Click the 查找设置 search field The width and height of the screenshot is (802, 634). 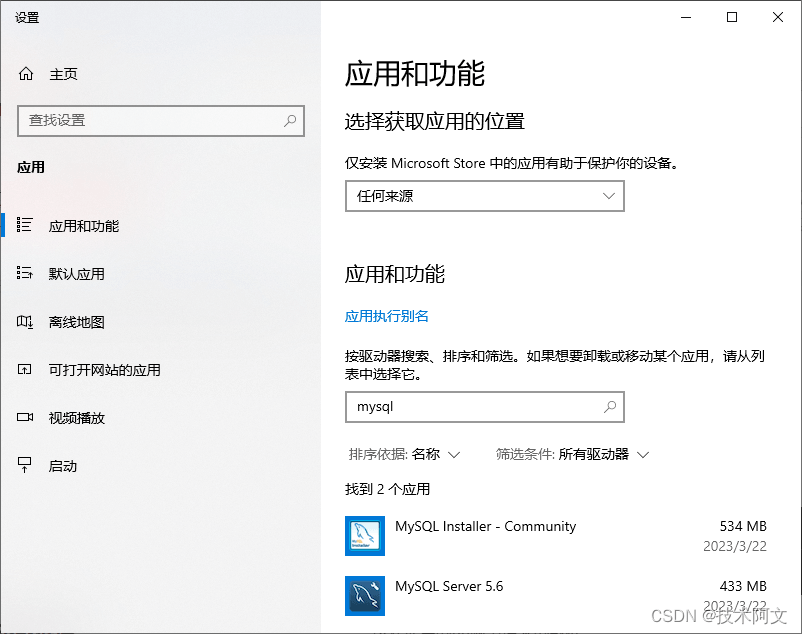[x=160, y=120]
